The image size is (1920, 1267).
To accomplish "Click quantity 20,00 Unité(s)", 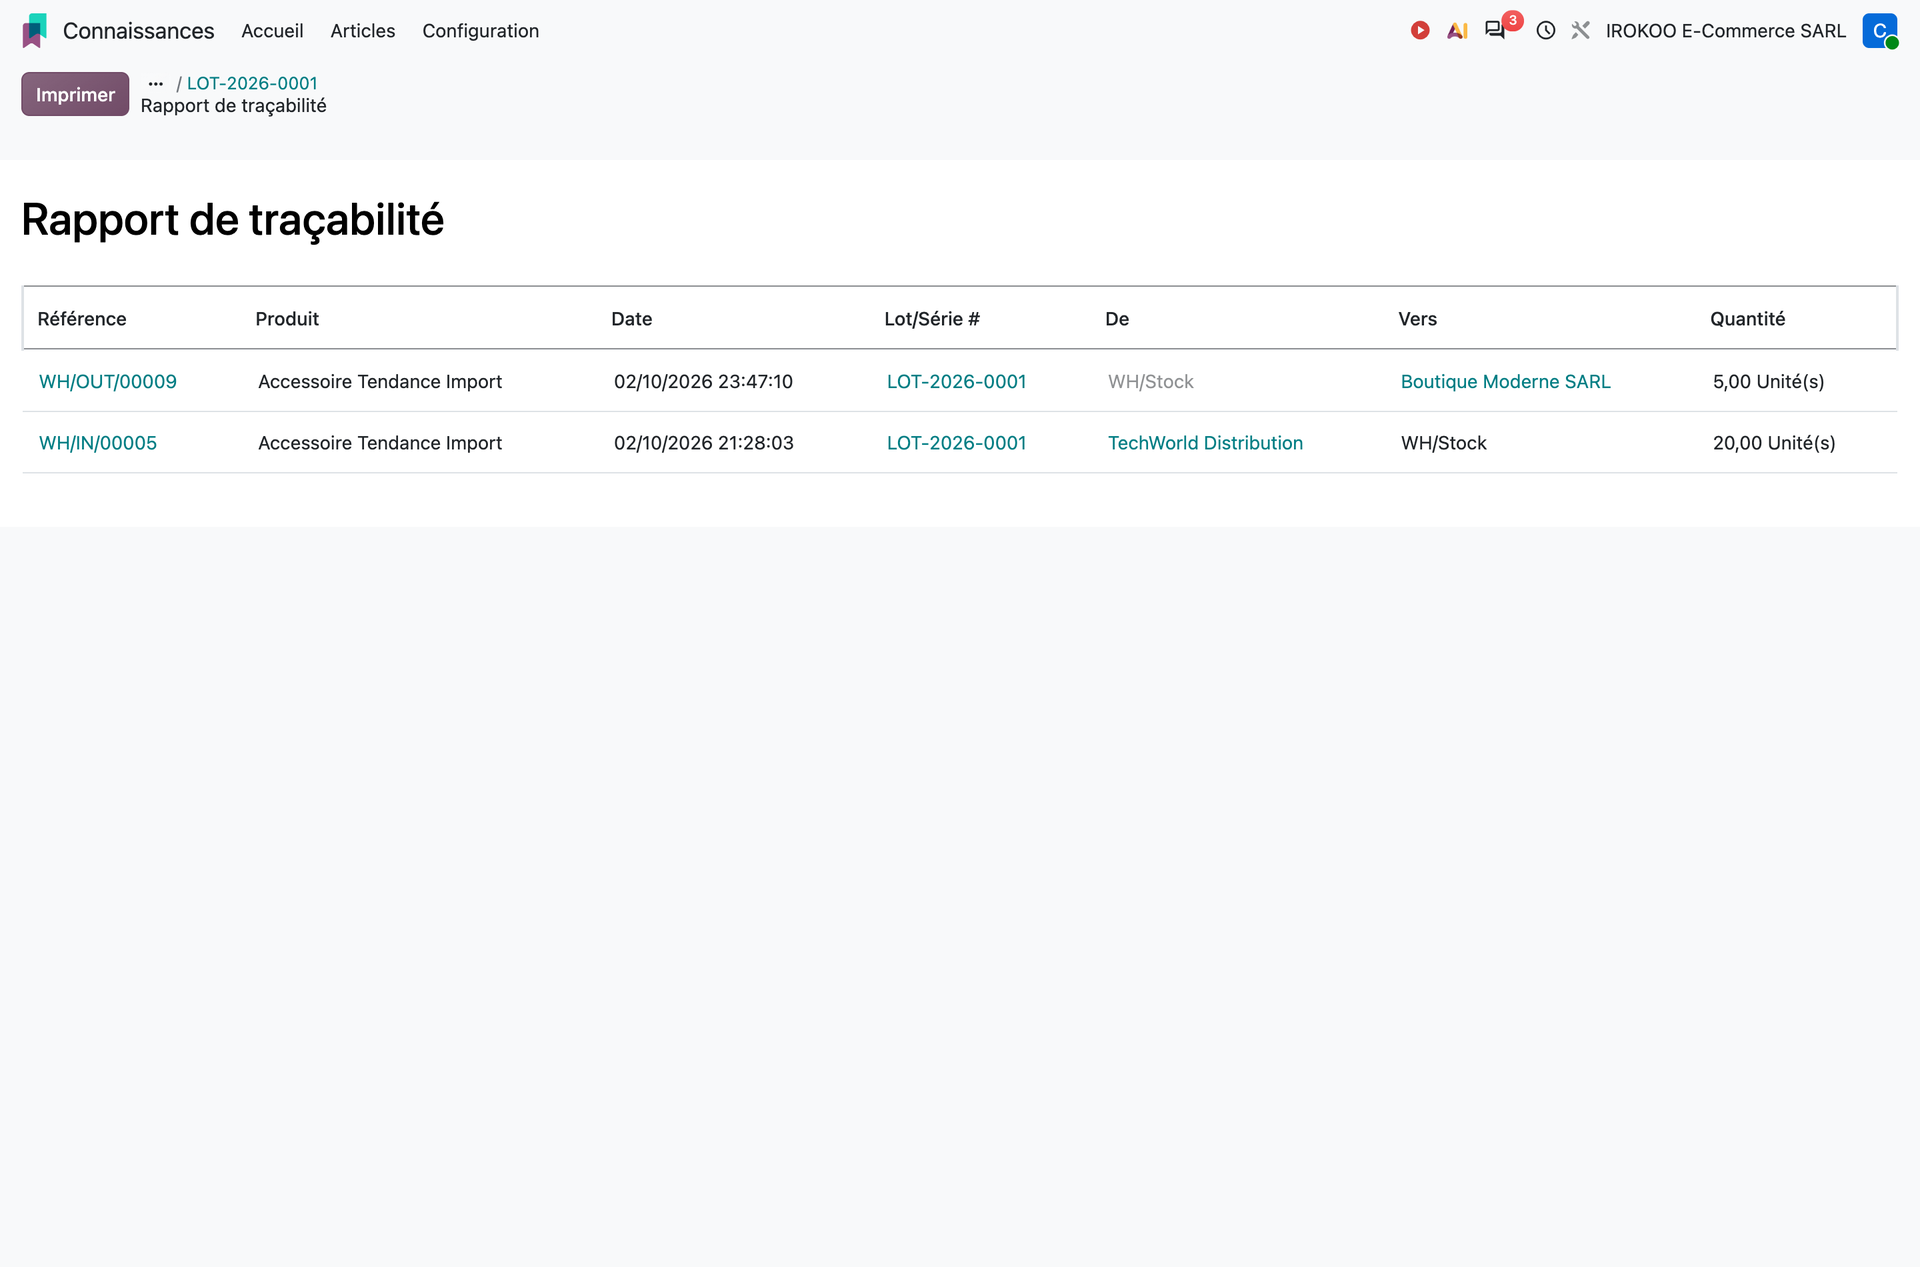I will point(1774,443).
